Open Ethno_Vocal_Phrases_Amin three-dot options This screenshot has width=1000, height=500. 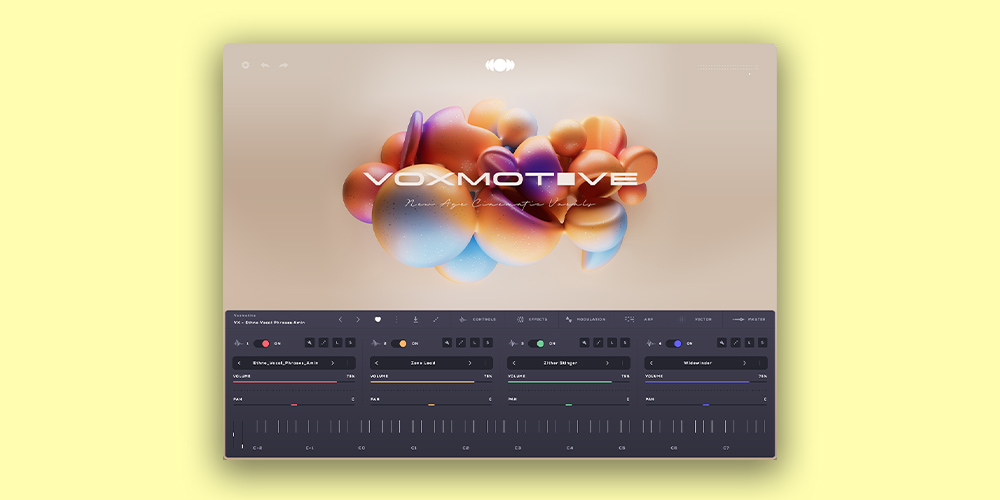(x=348, y=363)
